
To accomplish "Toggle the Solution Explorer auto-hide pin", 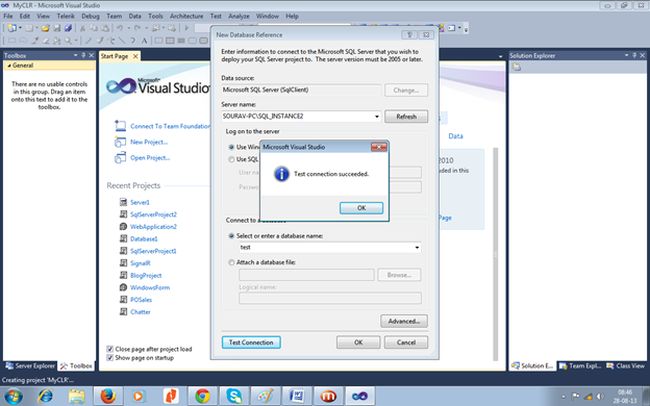I will 634,55.
